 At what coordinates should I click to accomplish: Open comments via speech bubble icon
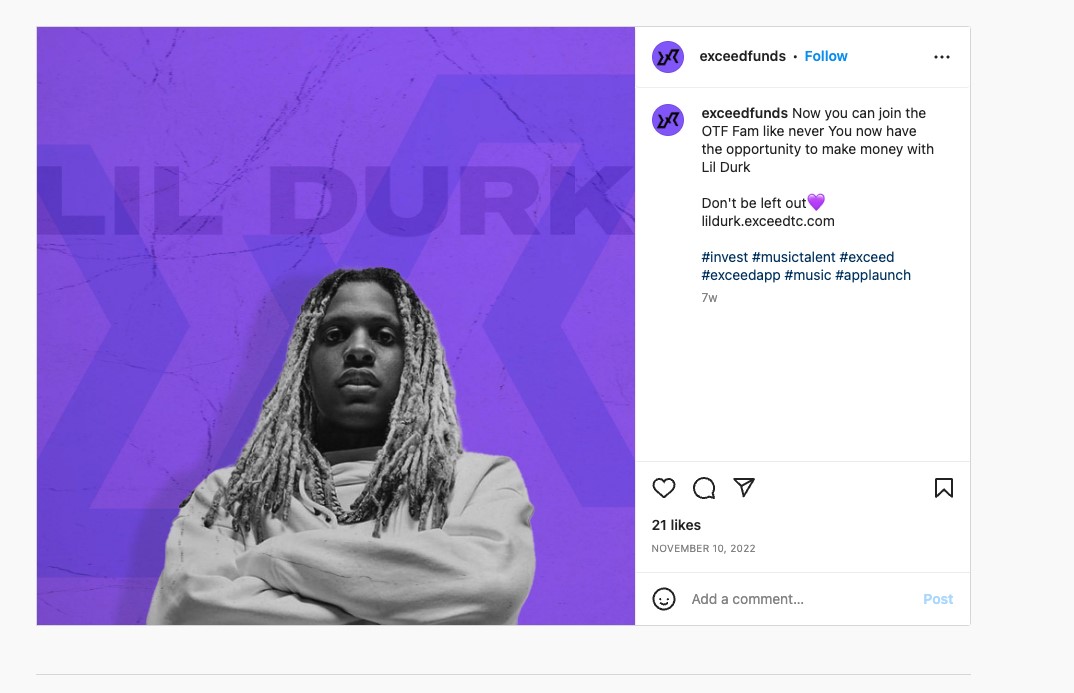(703, 488)
